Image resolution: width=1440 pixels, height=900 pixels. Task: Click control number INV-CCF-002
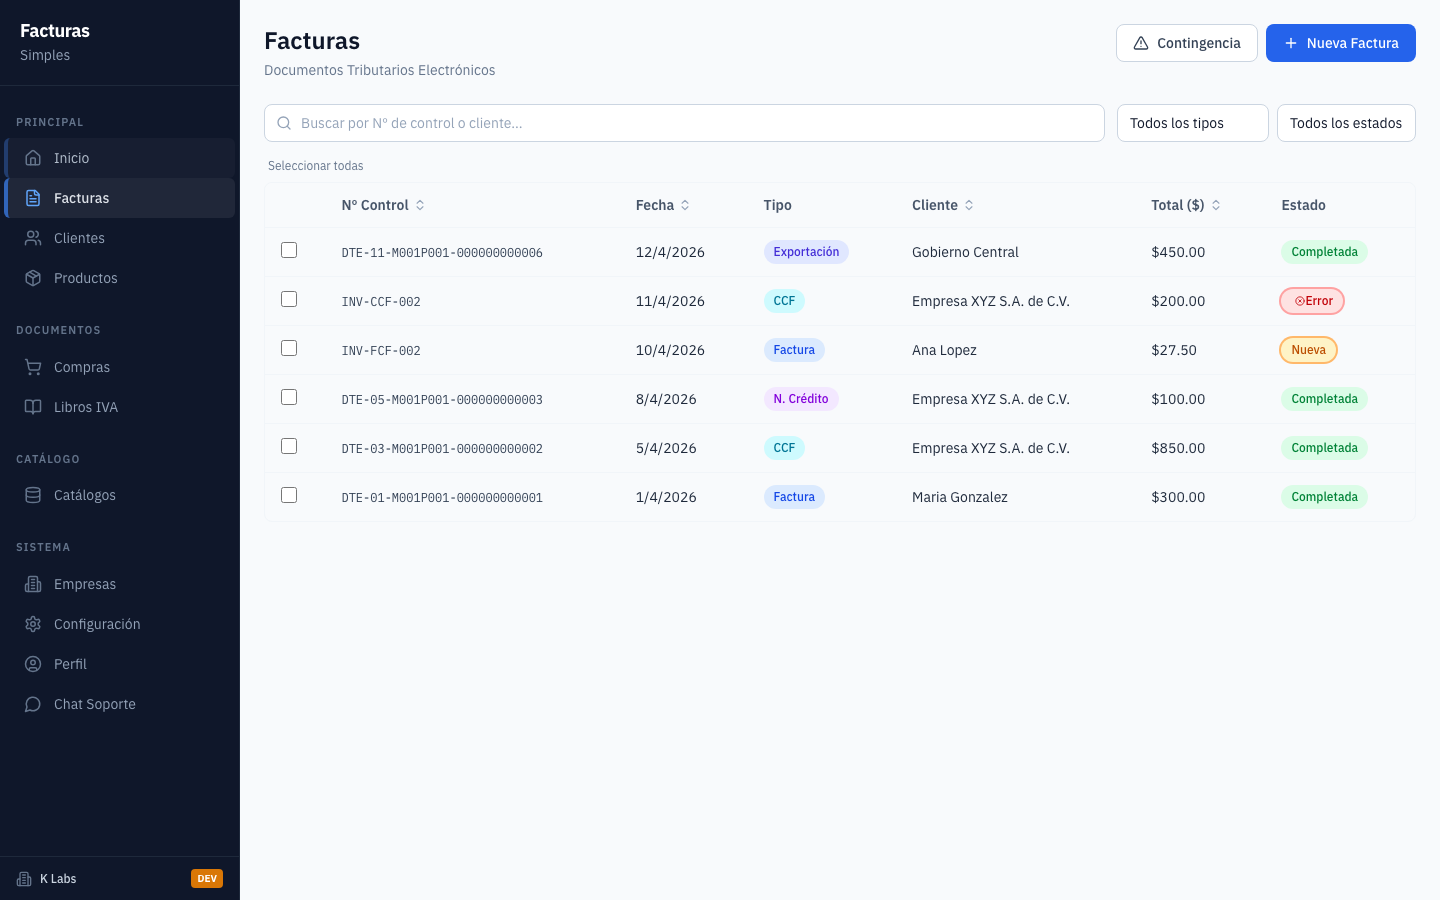(x=381, y=302)
